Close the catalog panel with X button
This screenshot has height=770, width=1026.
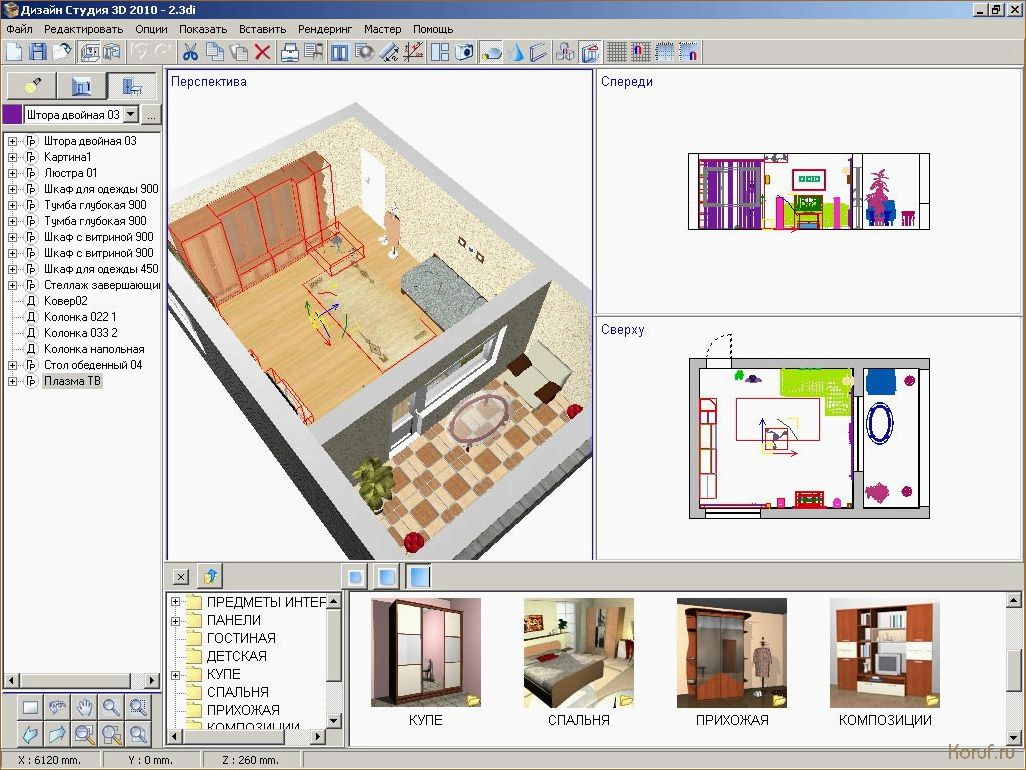(x=181, y=576)
